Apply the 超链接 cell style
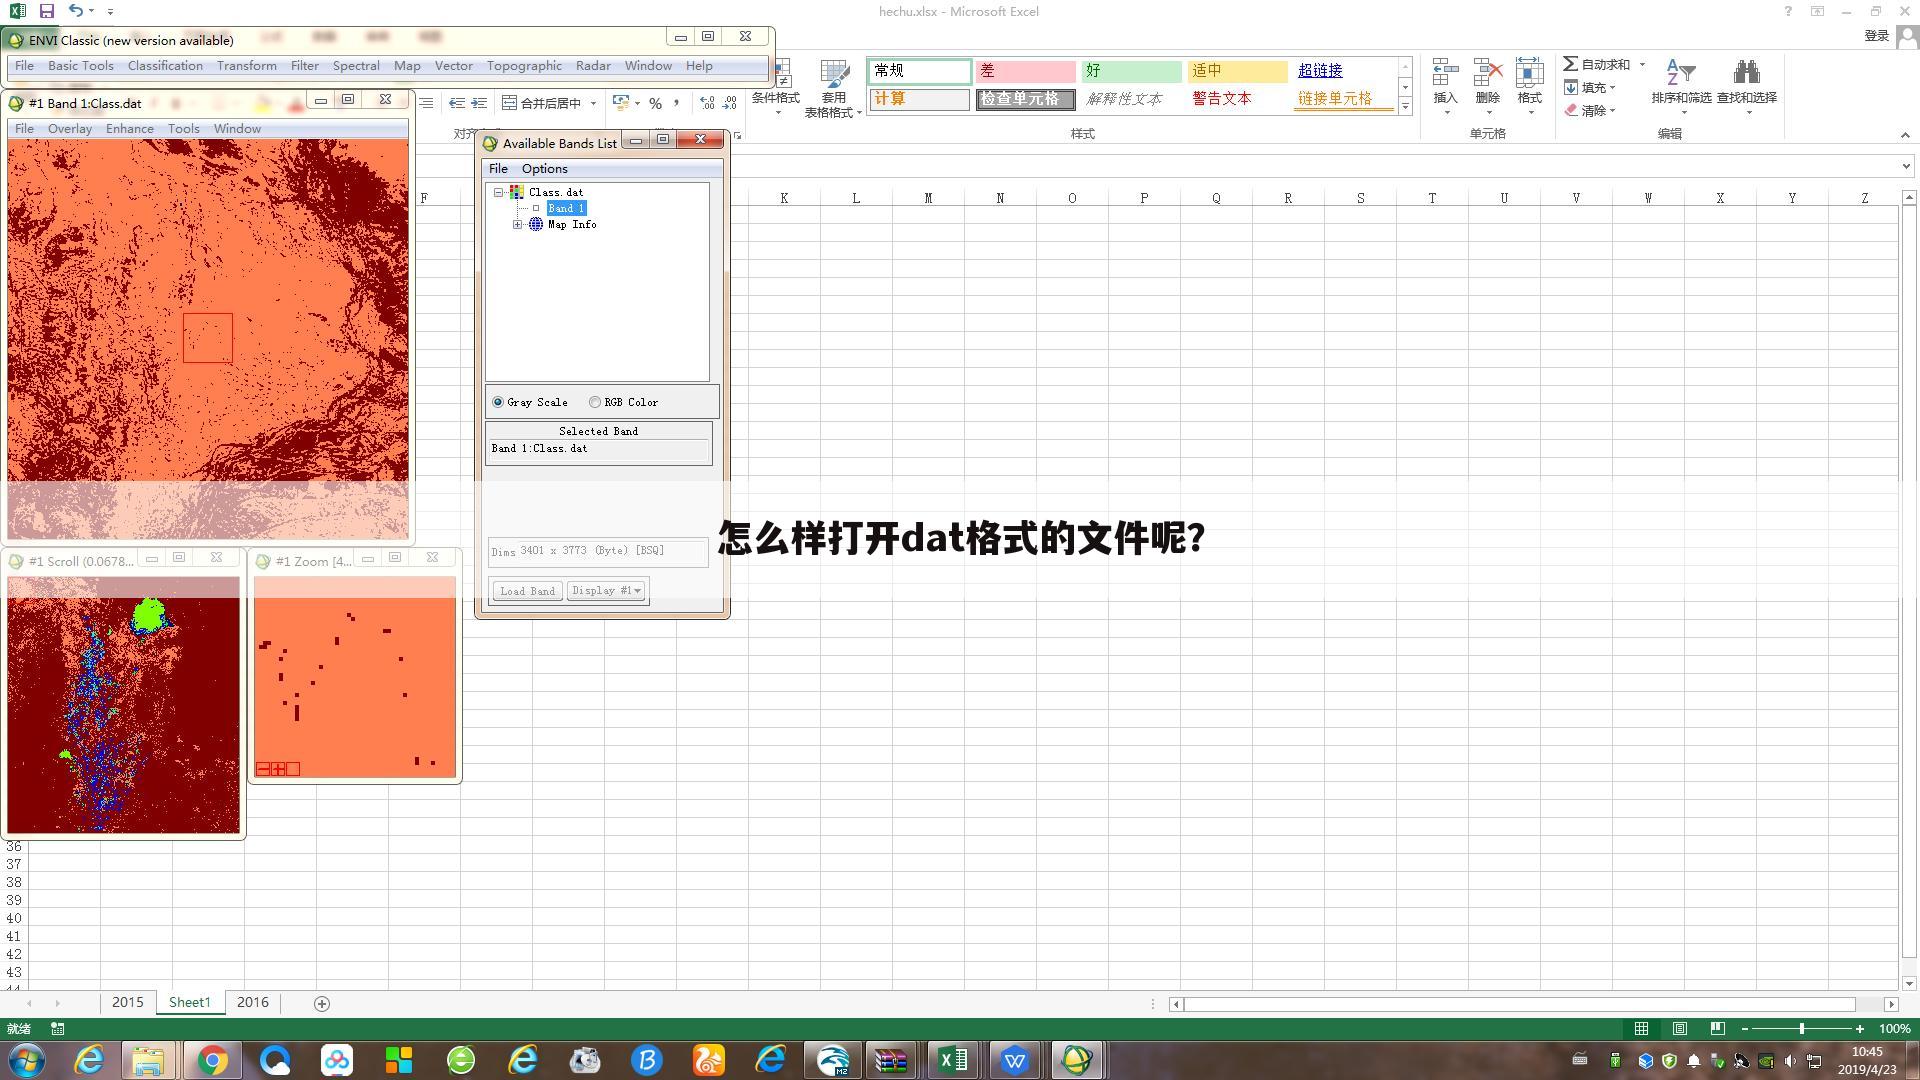Screen dimensions: 1920x1080 point(1342,71)
